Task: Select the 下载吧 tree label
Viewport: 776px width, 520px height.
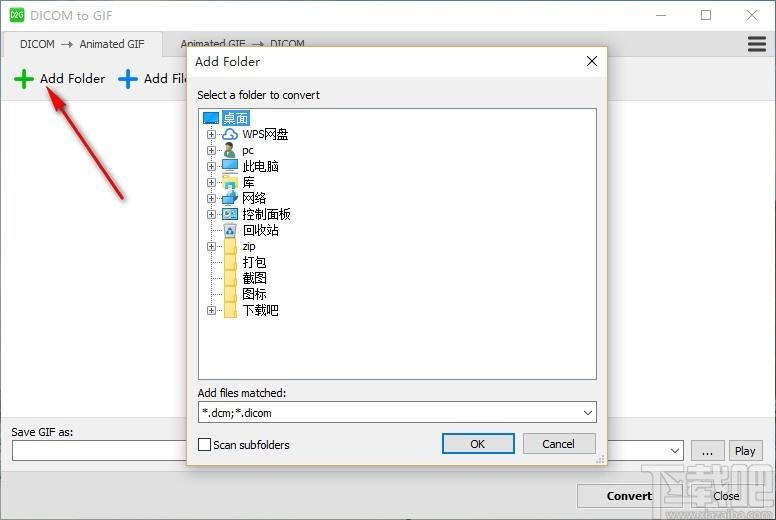Action: (260, 310)
